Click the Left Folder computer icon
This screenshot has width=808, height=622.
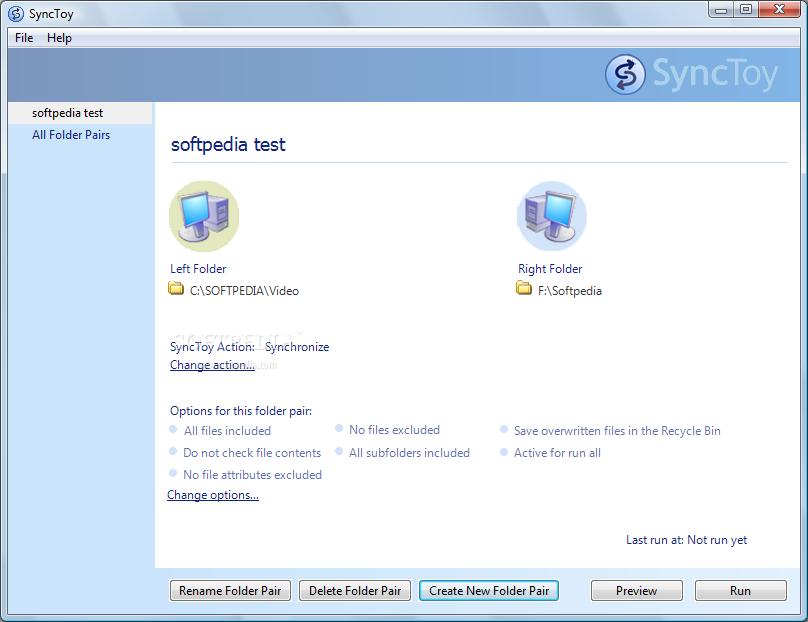tap(204, 216)
